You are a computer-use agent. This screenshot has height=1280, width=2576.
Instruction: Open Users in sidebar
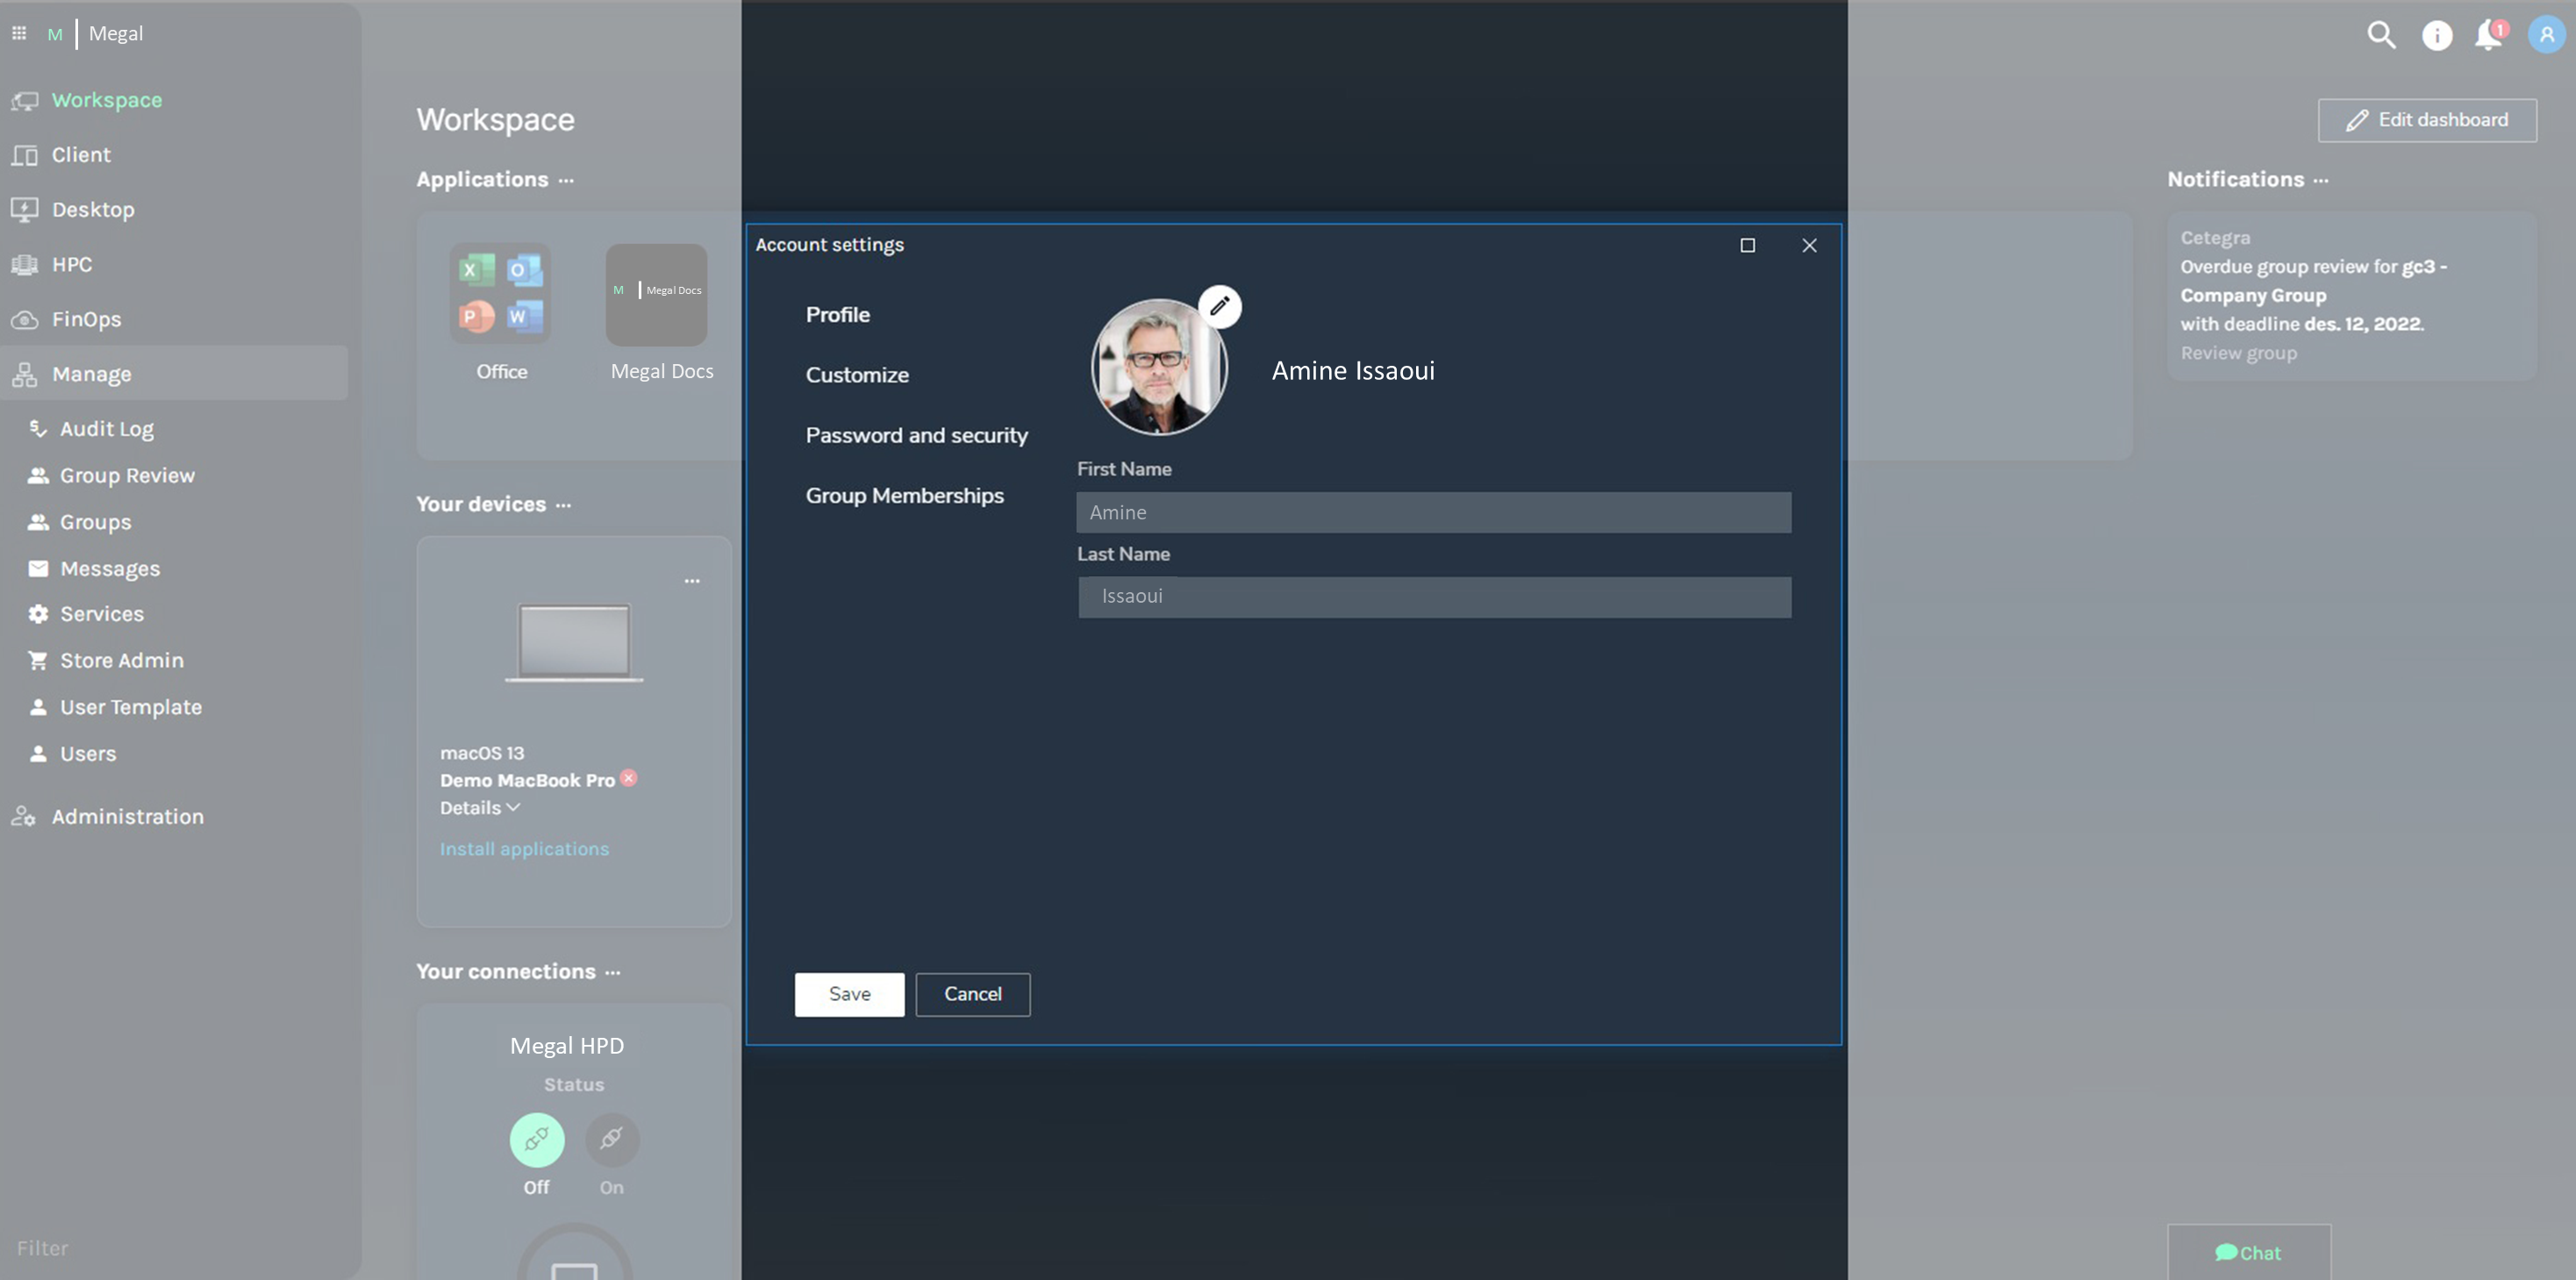pos(87,753)
